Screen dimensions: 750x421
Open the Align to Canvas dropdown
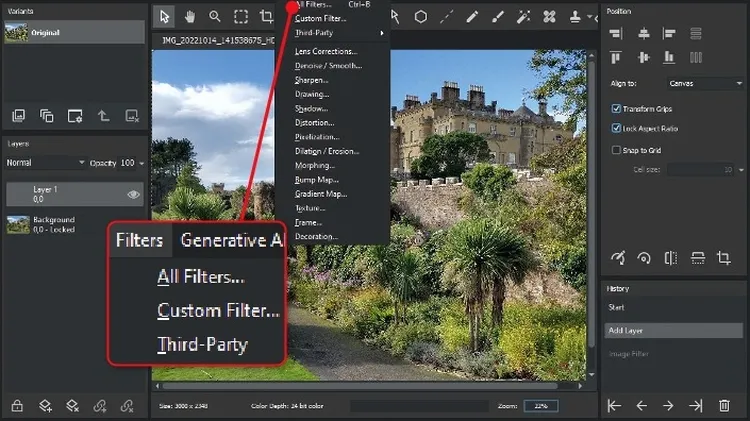pyautogui.click(x=703, y=84)
